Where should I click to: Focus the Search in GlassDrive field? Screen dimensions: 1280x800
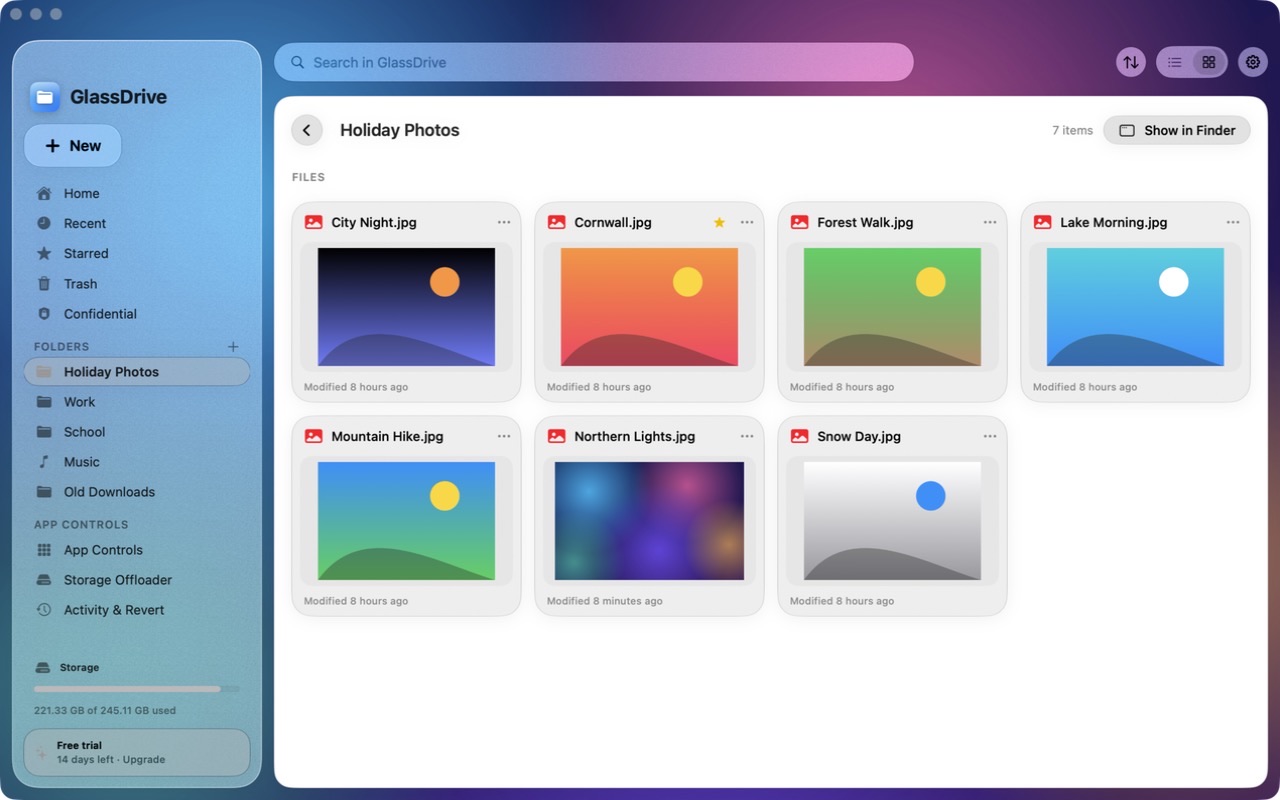pos(594,62)
